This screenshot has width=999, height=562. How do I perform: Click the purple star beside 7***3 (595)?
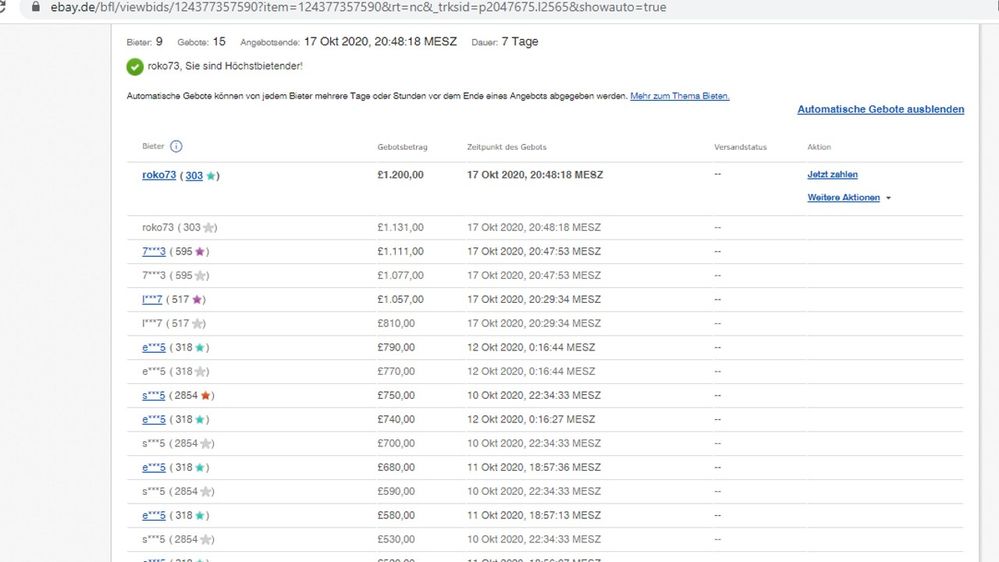tap(200, 252)
